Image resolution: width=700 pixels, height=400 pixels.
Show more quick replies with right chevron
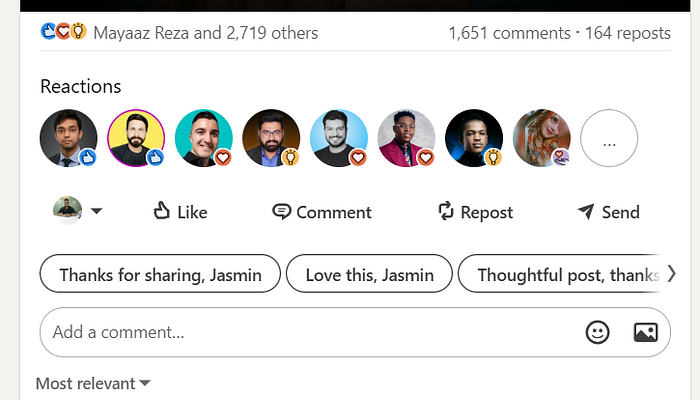pos(671,273)
